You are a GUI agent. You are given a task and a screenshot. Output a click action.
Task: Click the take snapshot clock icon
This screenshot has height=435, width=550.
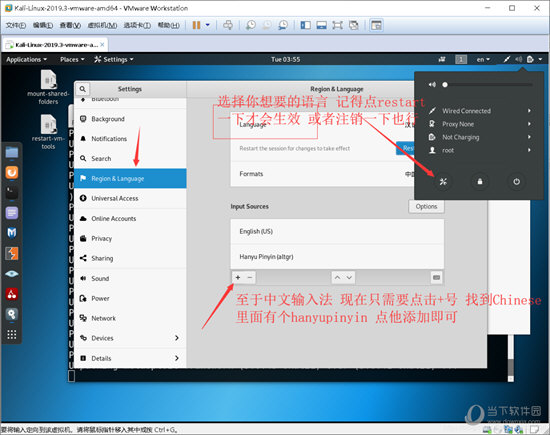[251, 25]
